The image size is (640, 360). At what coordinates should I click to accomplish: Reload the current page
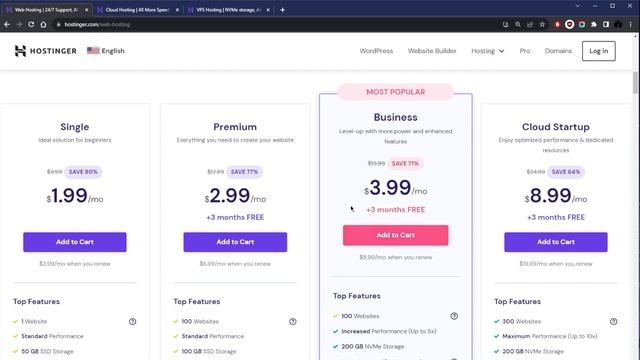31,24
